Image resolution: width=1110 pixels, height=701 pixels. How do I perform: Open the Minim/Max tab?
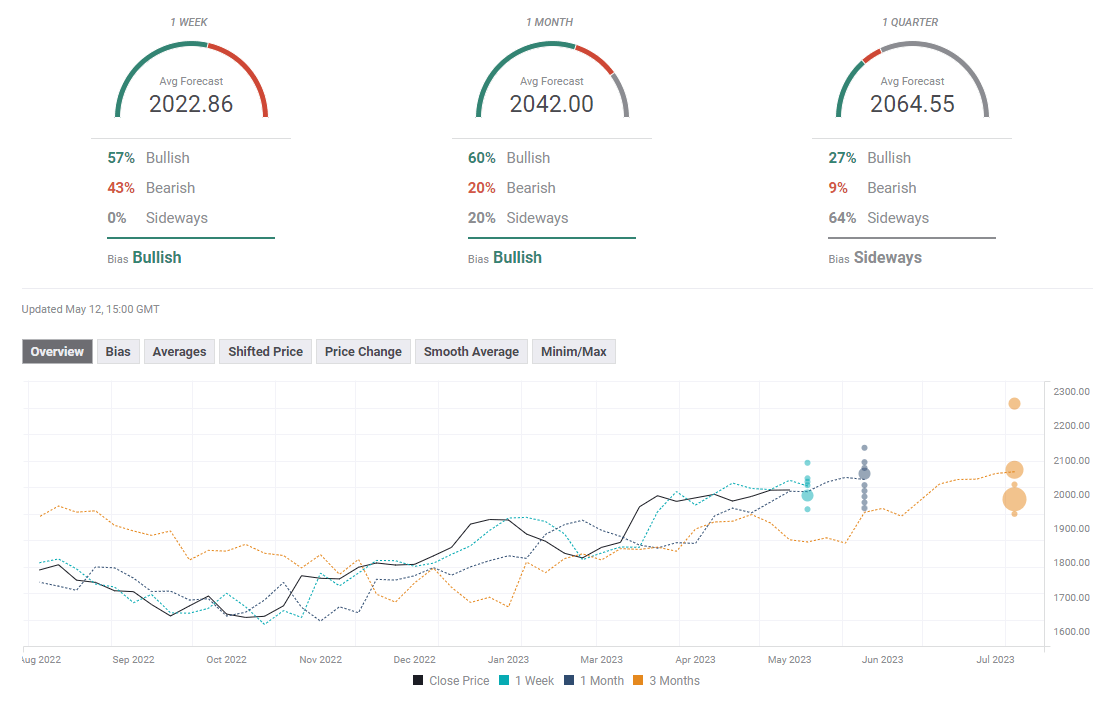pos(574,351)
